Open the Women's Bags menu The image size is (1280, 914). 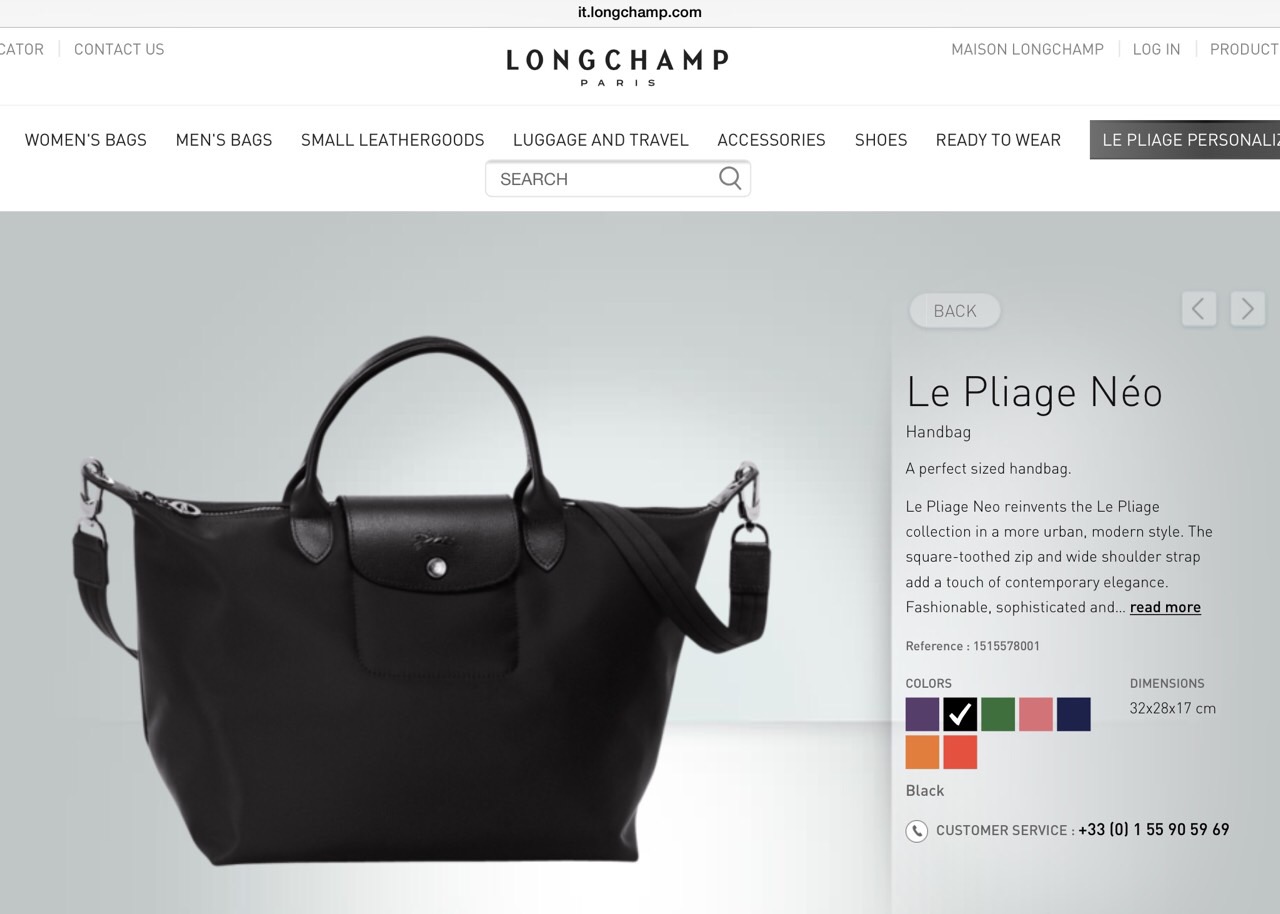86,140
